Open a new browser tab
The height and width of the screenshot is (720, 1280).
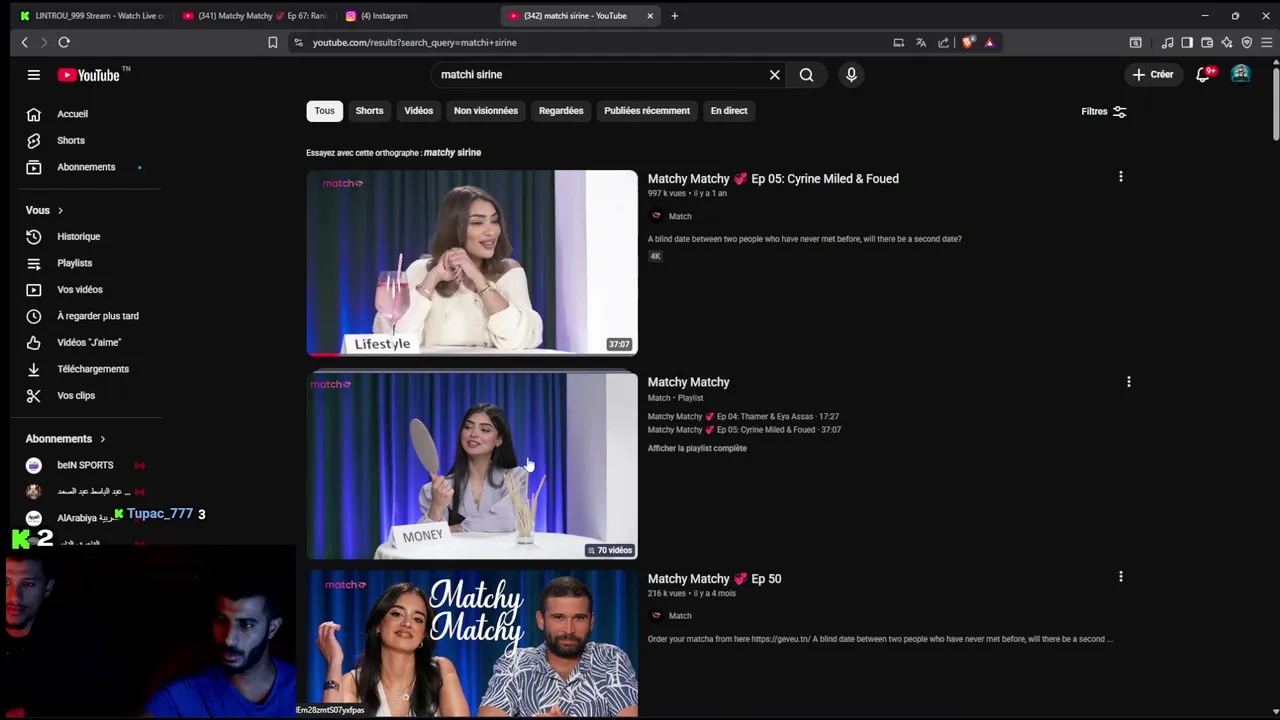[x=674, y=16]
